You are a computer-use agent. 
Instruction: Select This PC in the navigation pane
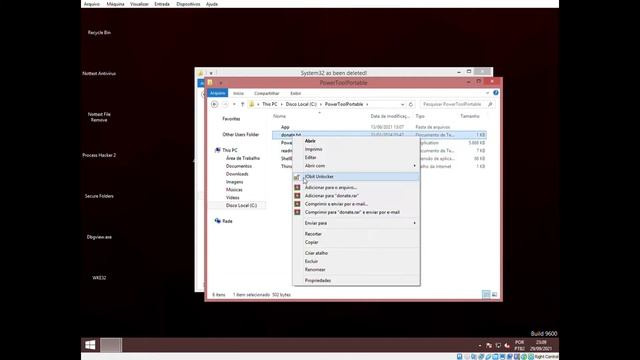tap(229, 150)
